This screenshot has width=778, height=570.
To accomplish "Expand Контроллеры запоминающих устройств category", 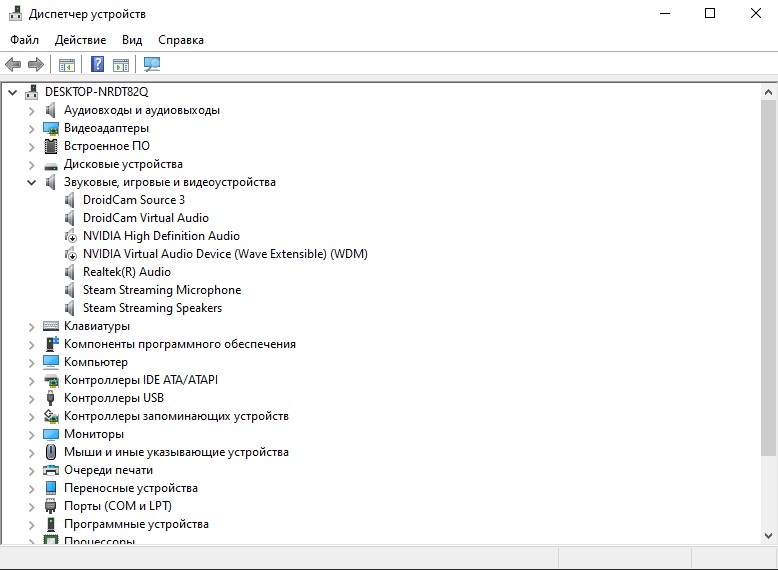I will (x=31, y=417).
